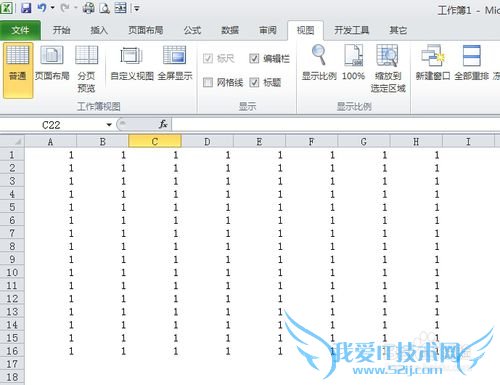Select row 17 header
500x385 pixels.
(12, 364)
